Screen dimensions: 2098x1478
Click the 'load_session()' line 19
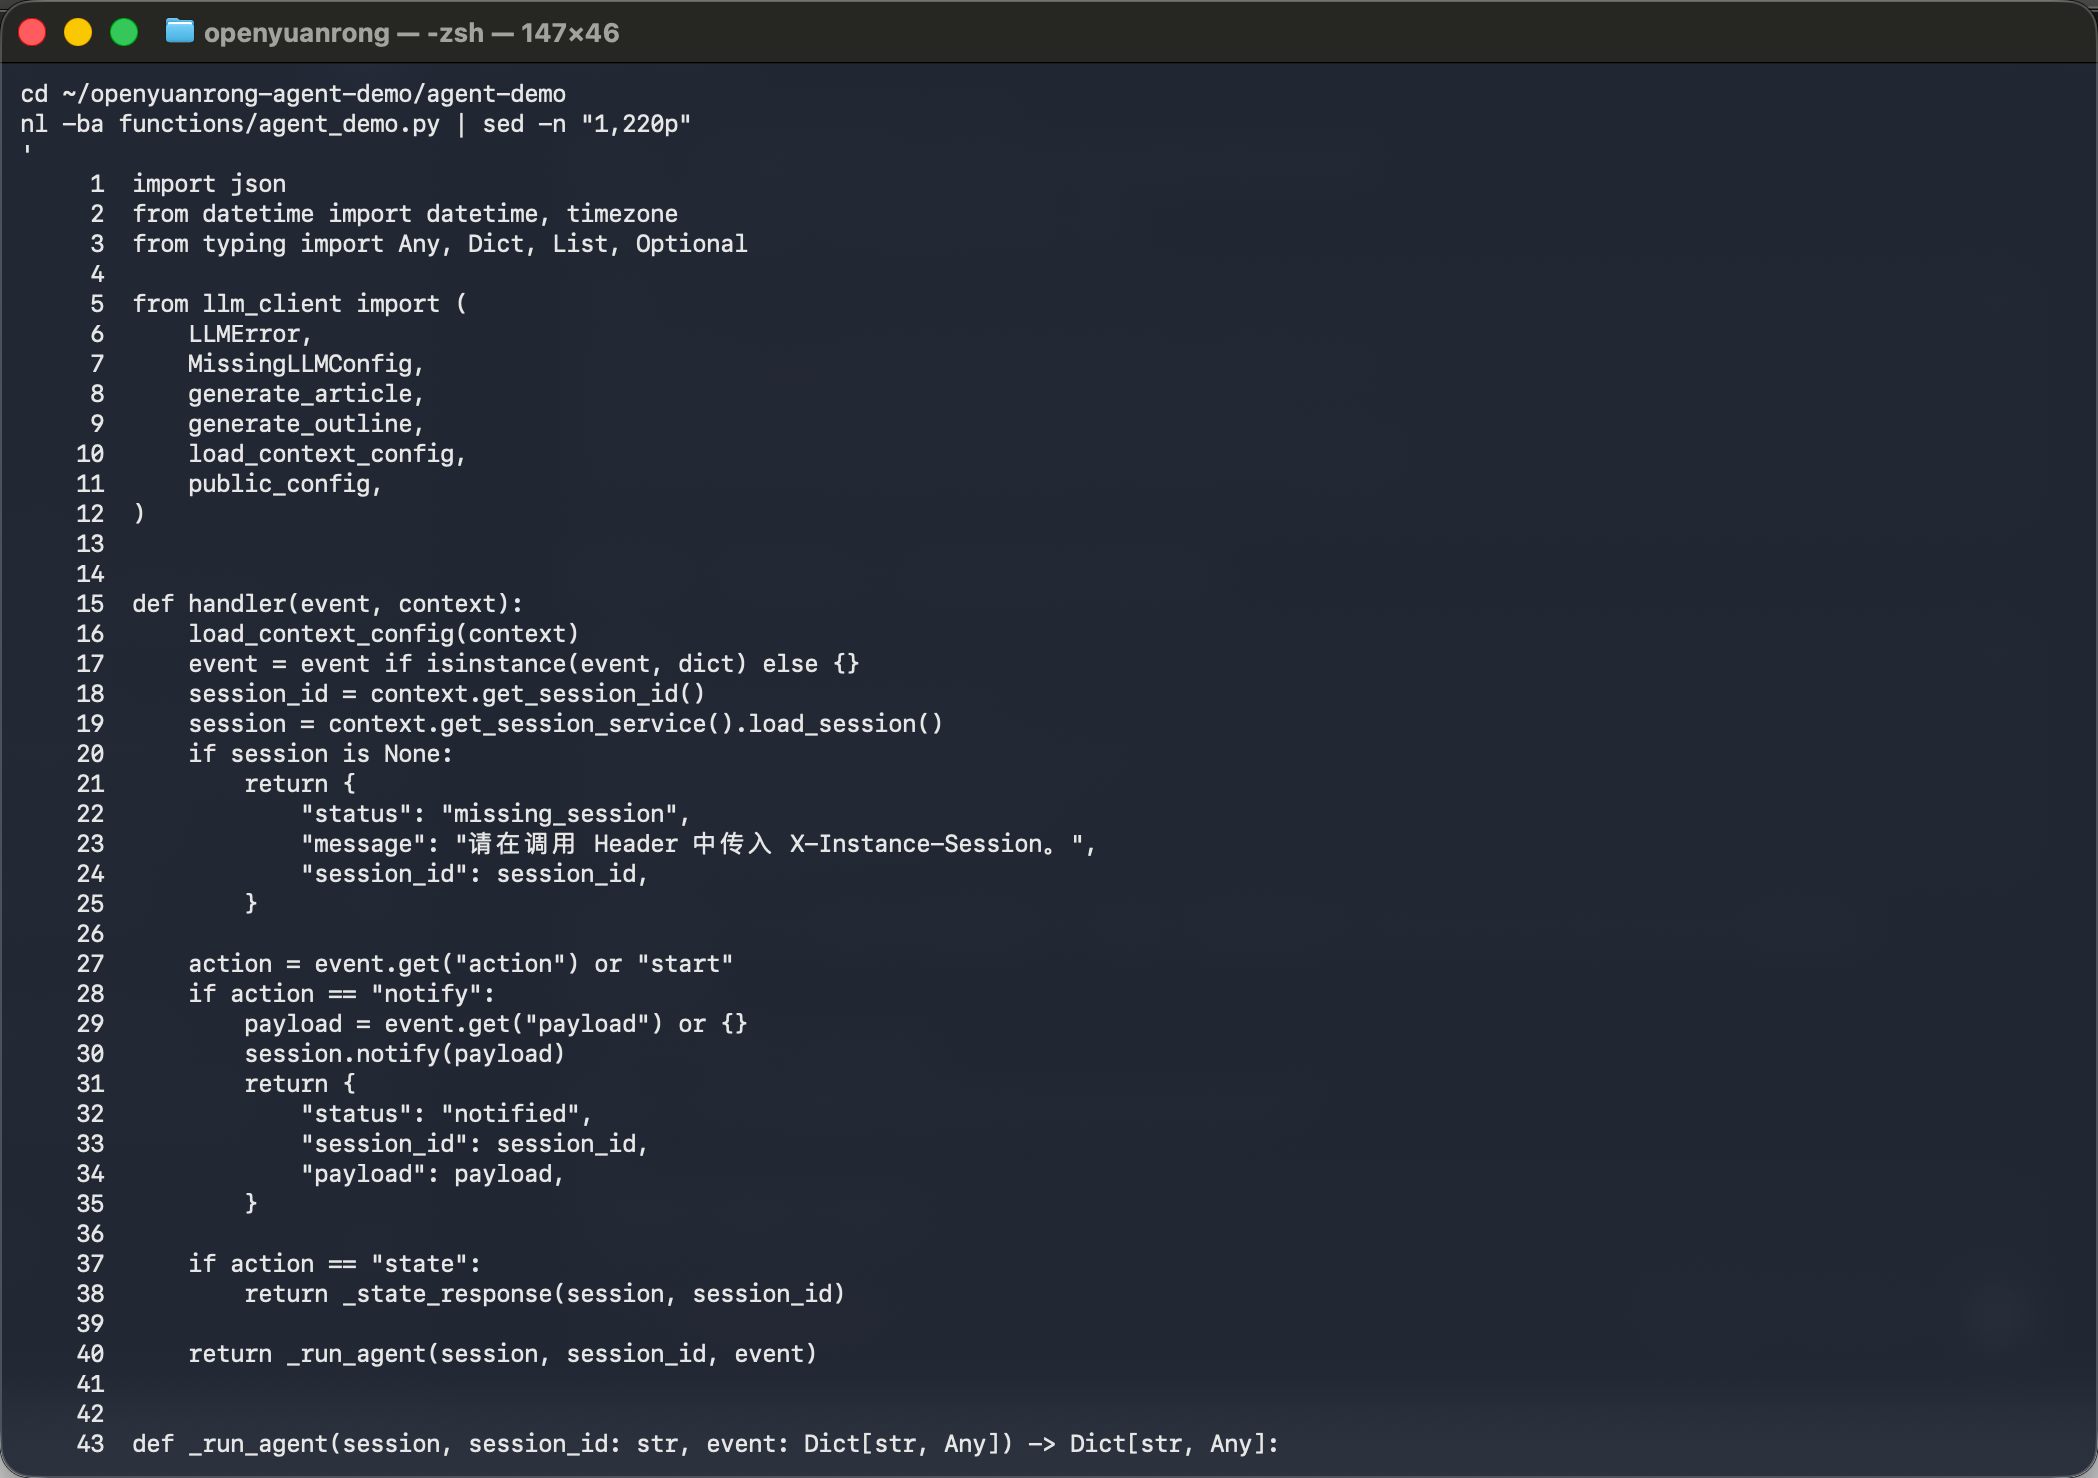(x=566, y=724)
